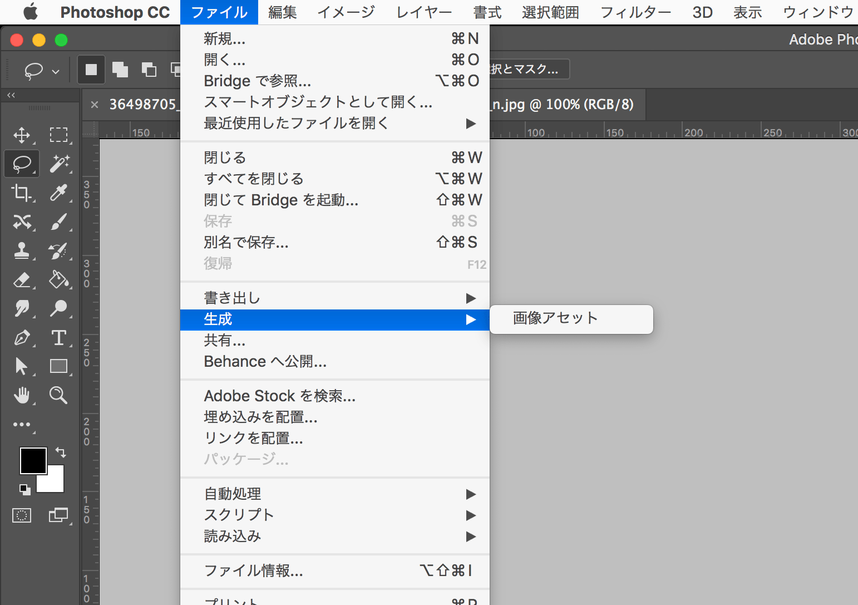Viewport: 858px width, 605px height.
Task: Click the black foreground color swatch
Action: (33, 461)
